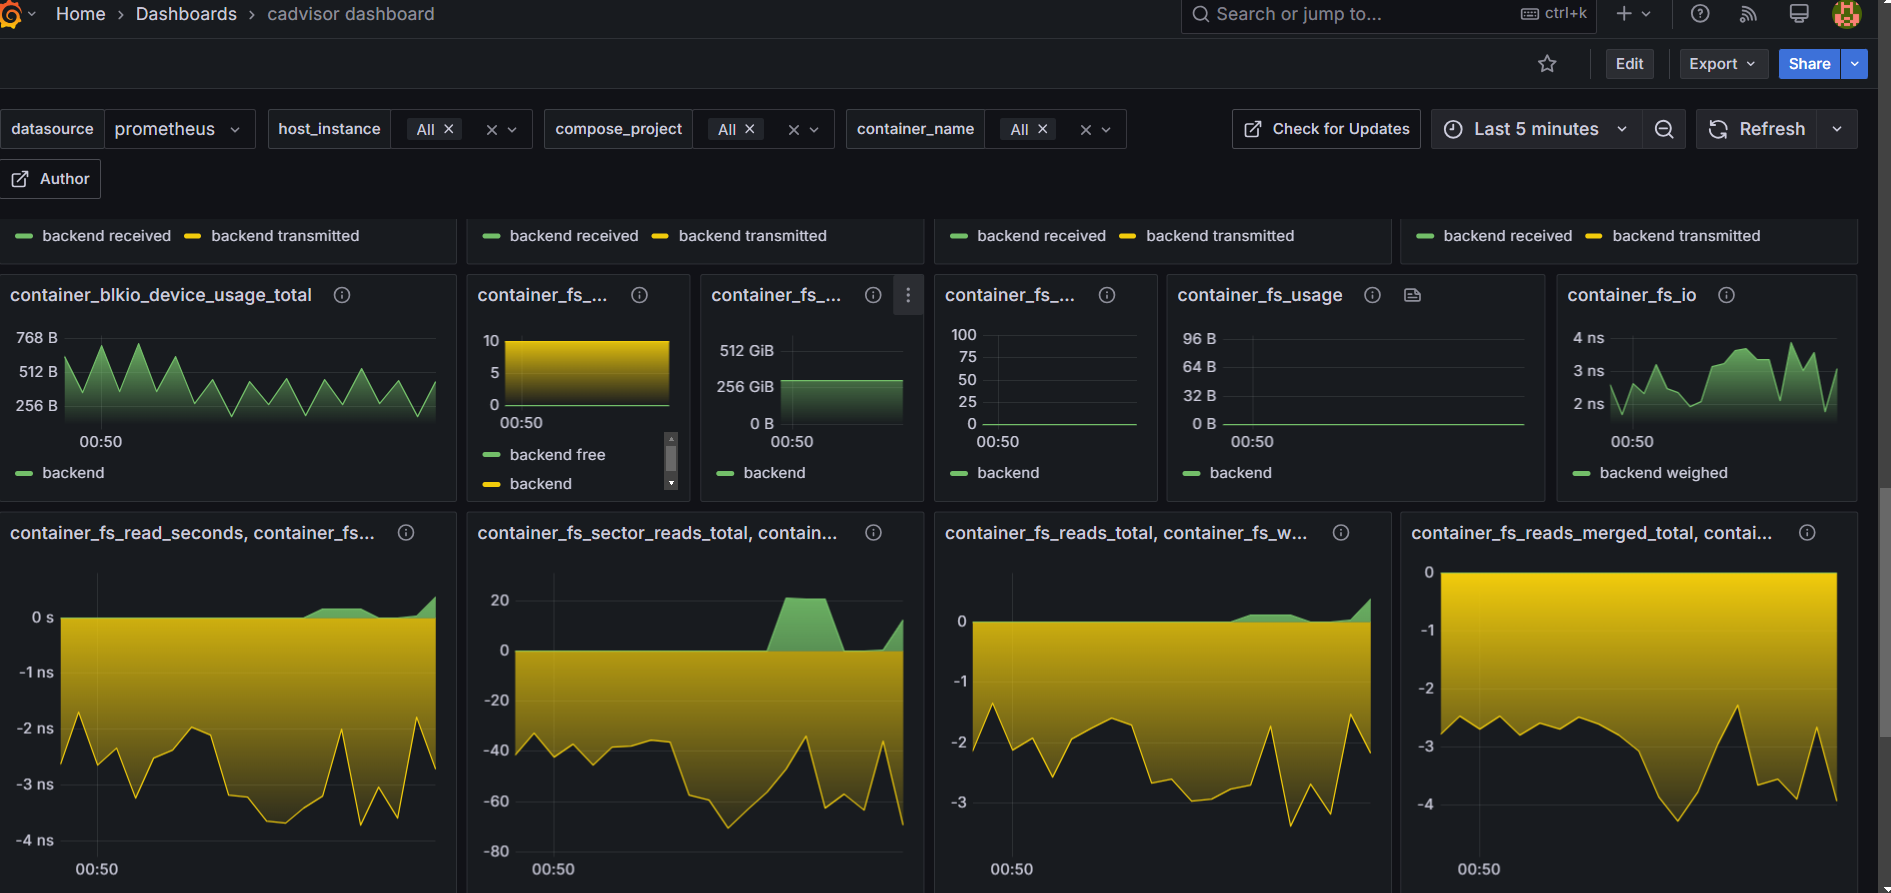Clear the container_name filter value
This screenshot has width=1891, height=893.
pos(1085,130)
